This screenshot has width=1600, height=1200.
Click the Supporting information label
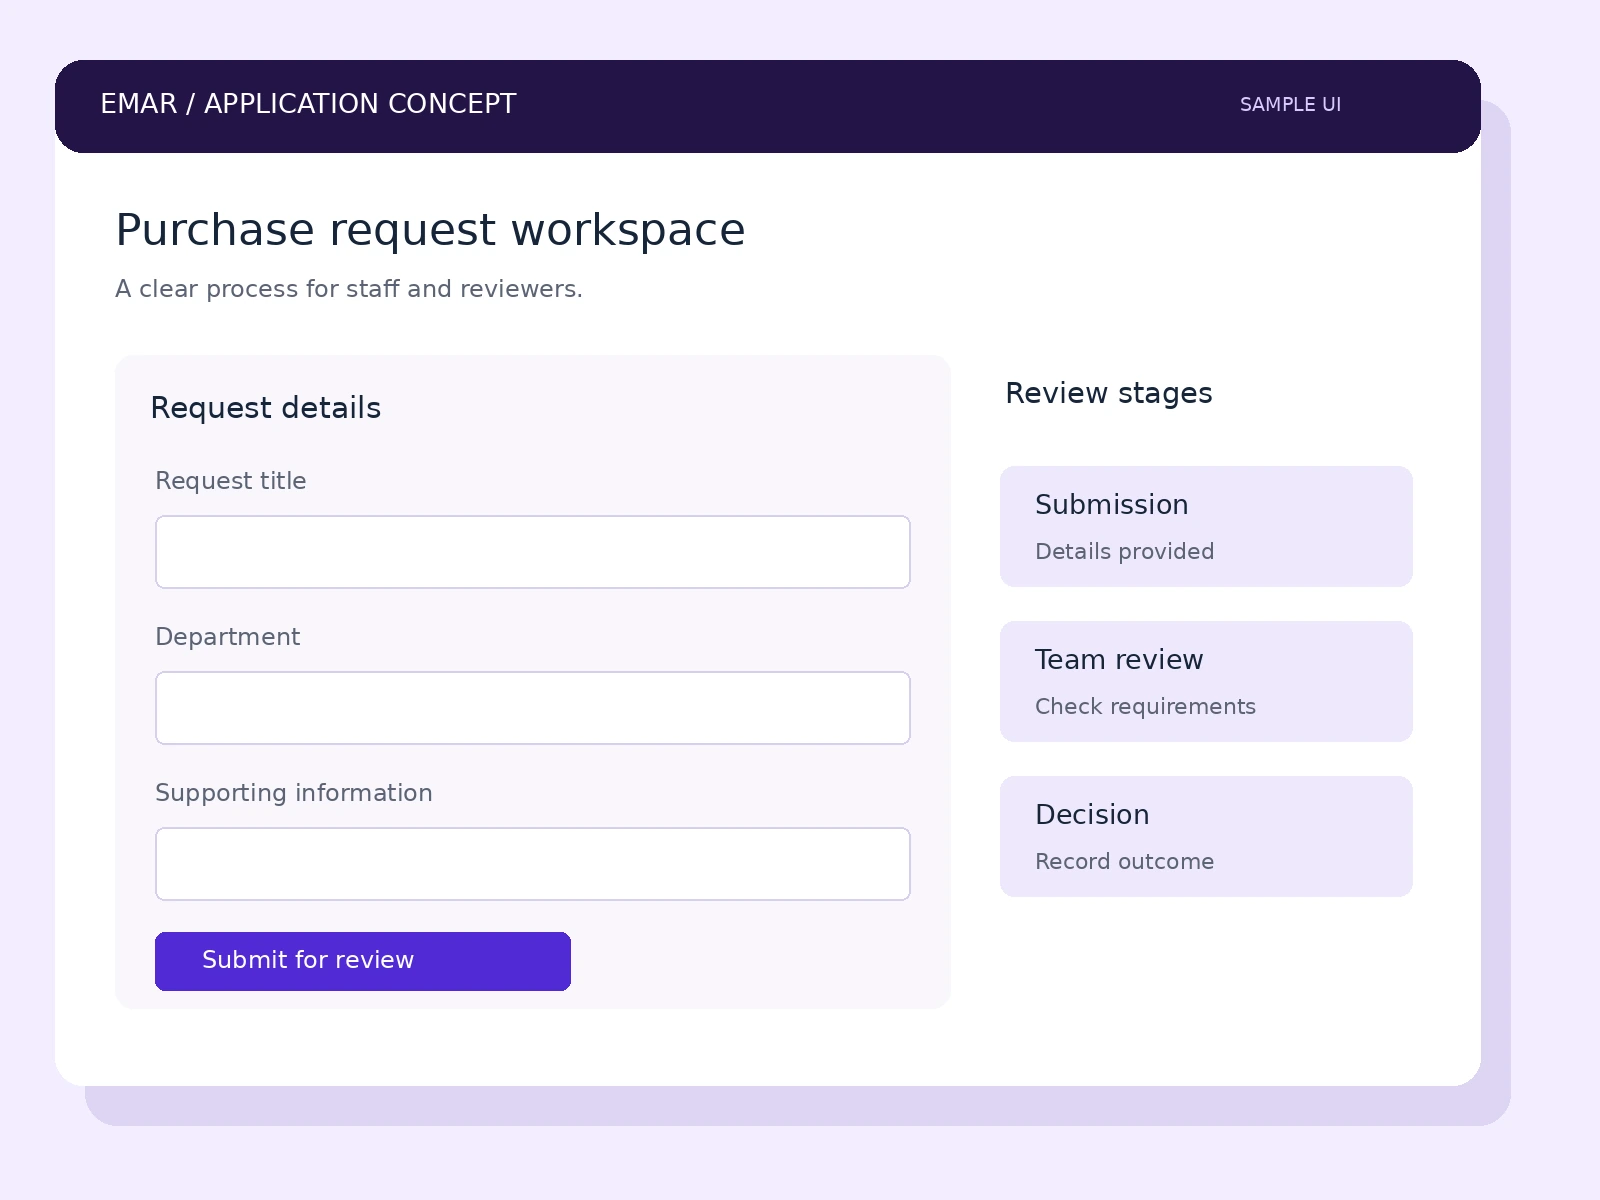point(293,793)
